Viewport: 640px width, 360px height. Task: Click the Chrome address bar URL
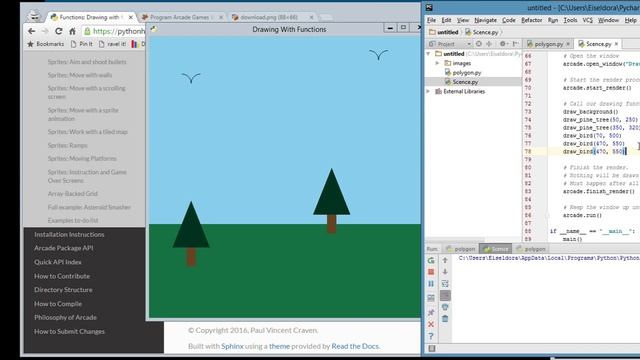(118, 31)
